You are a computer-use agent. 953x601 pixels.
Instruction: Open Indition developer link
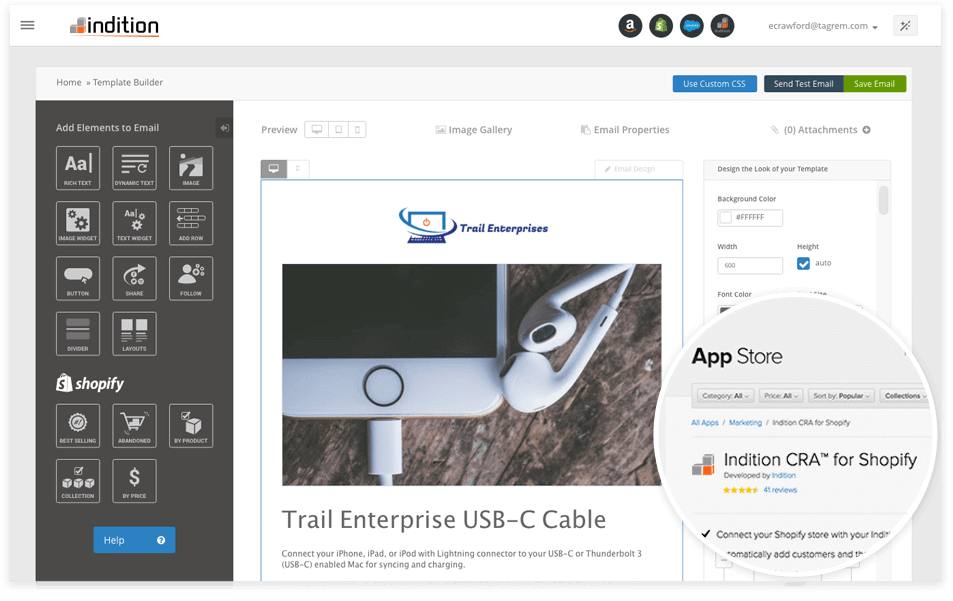(783, 476)
